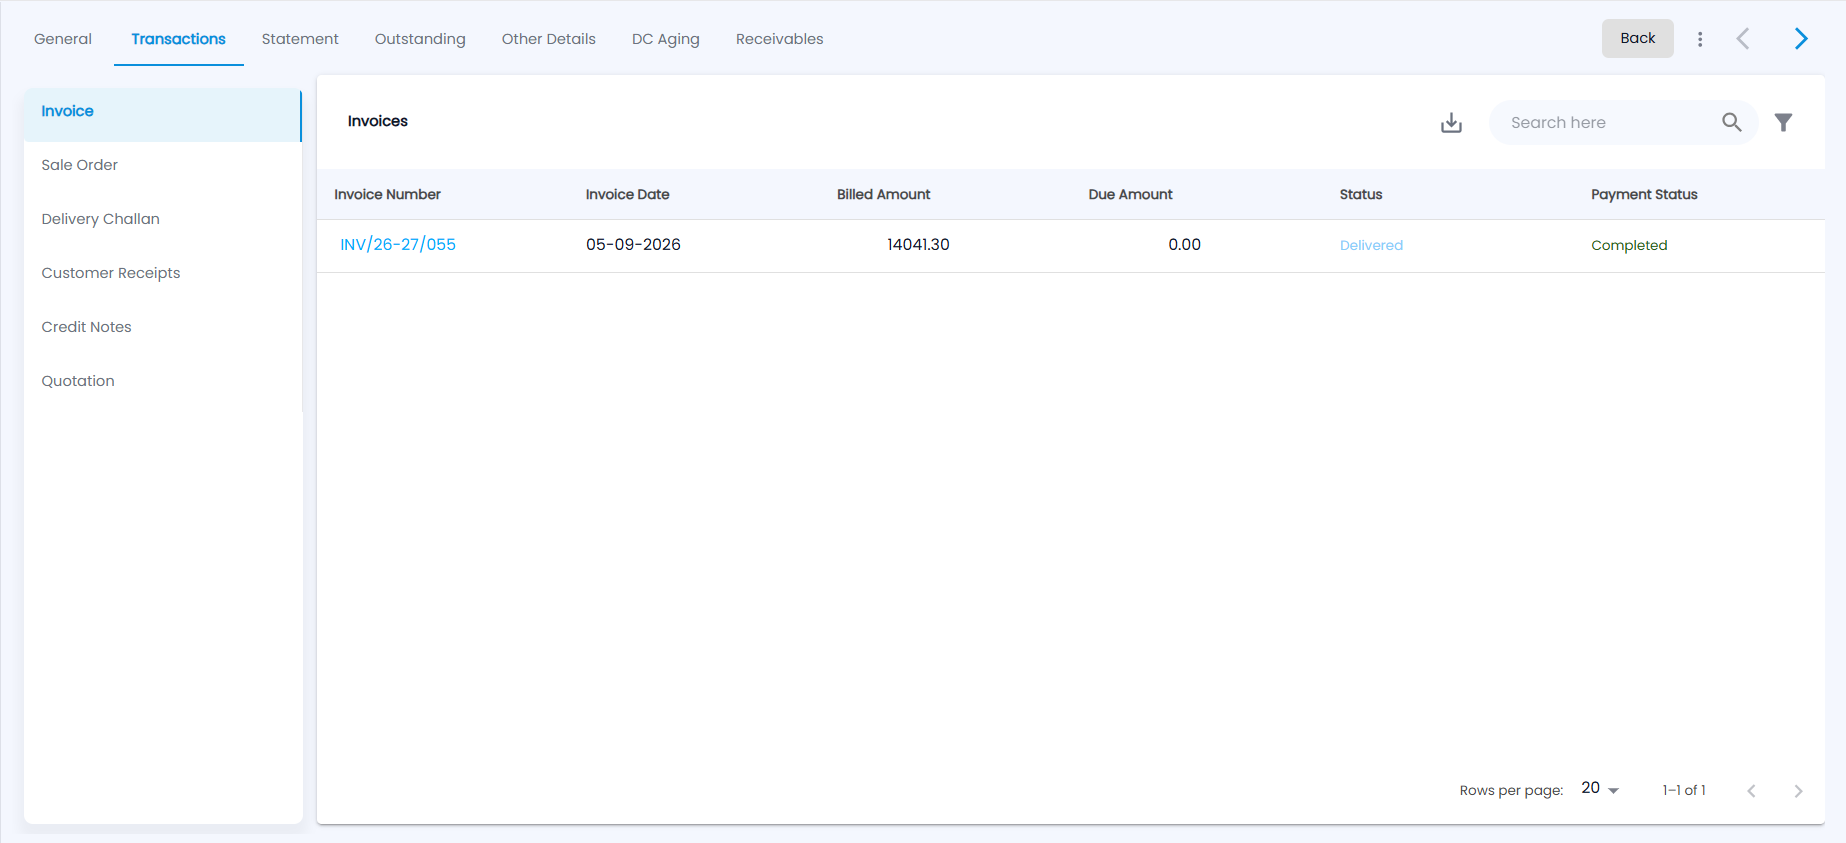Go to next customer record arrow
1846x843 pixels.
point(1801,39)
